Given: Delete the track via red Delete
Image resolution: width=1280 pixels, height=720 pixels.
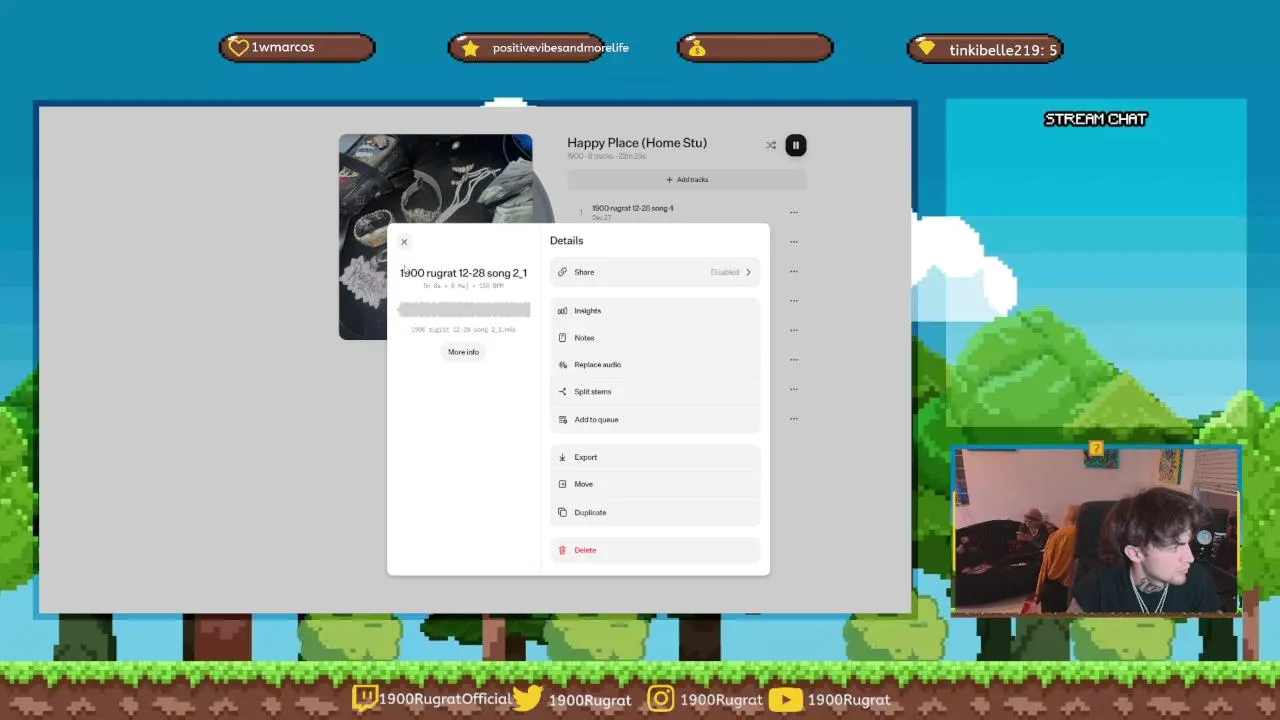Looking at the screenshot, I should (x=655, y=550).
